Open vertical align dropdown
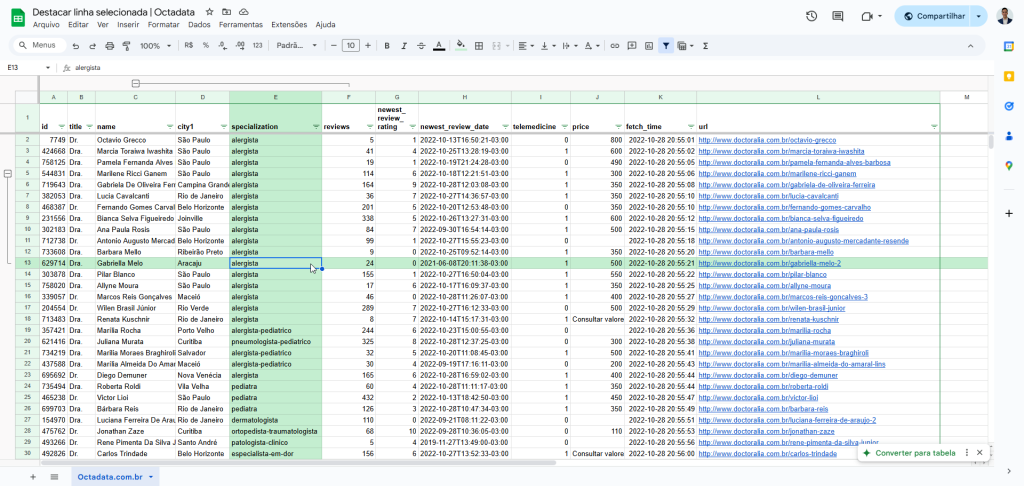 tap(547, 46)
